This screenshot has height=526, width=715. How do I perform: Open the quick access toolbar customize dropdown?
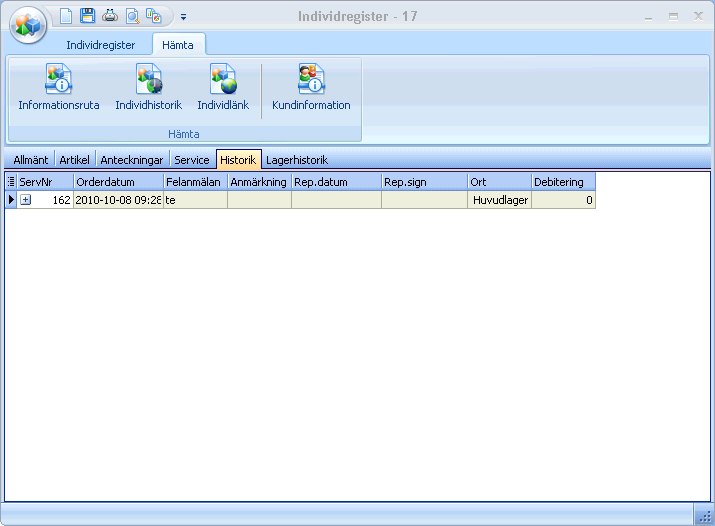click(x=184, y=17)
